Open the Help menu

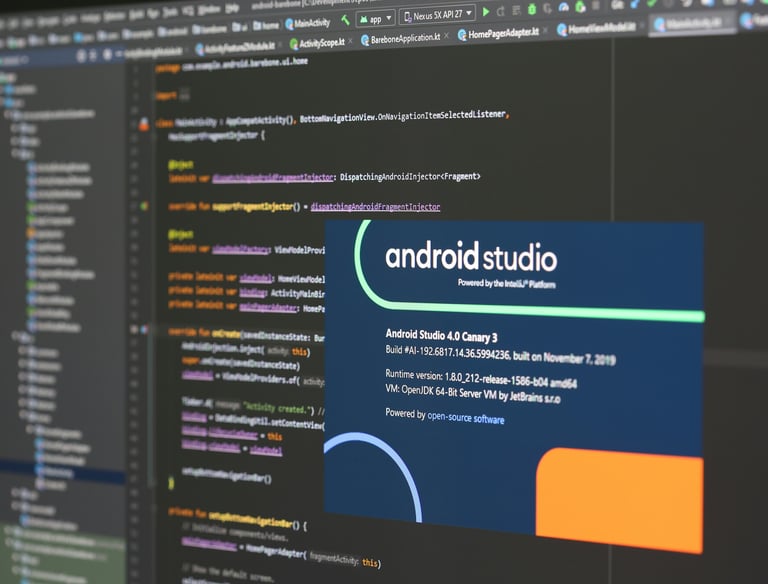click(x=232, y=8)
